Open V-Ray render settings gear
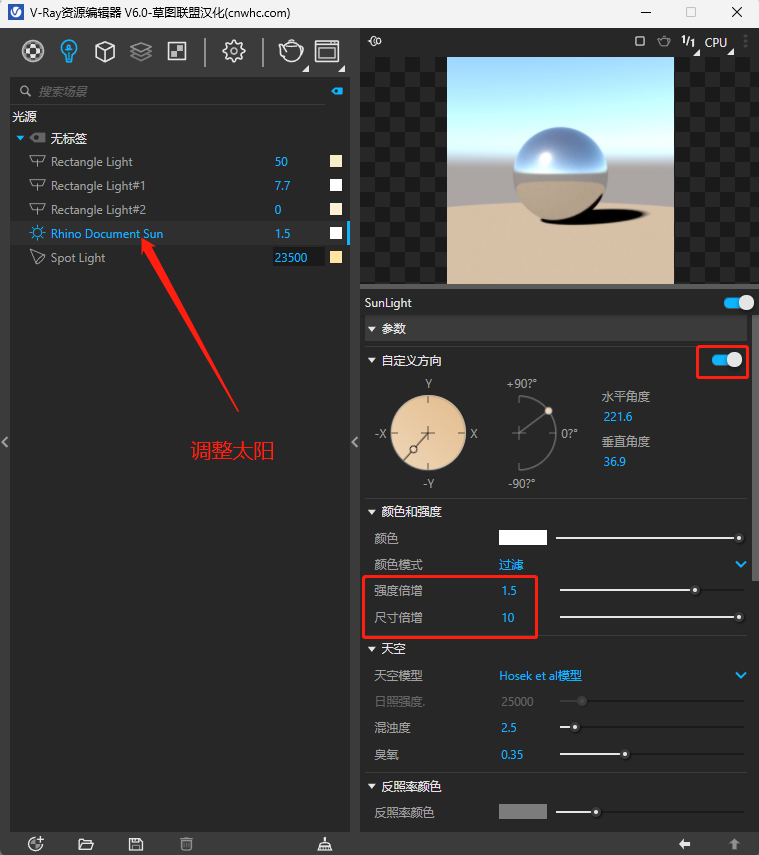Image resolution: width=759 pixels, height=855 pixels. [x=234, y=51]
